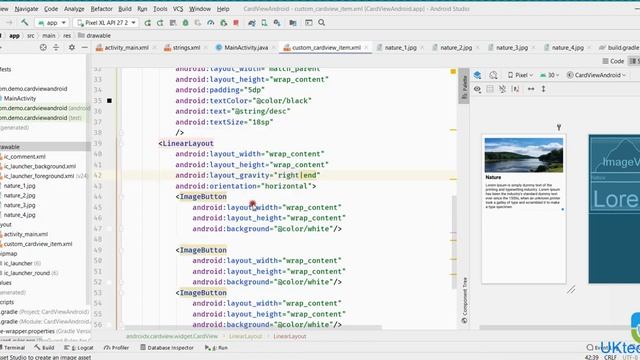Open the Component Tree side panel tab

(x=464, y=300)
